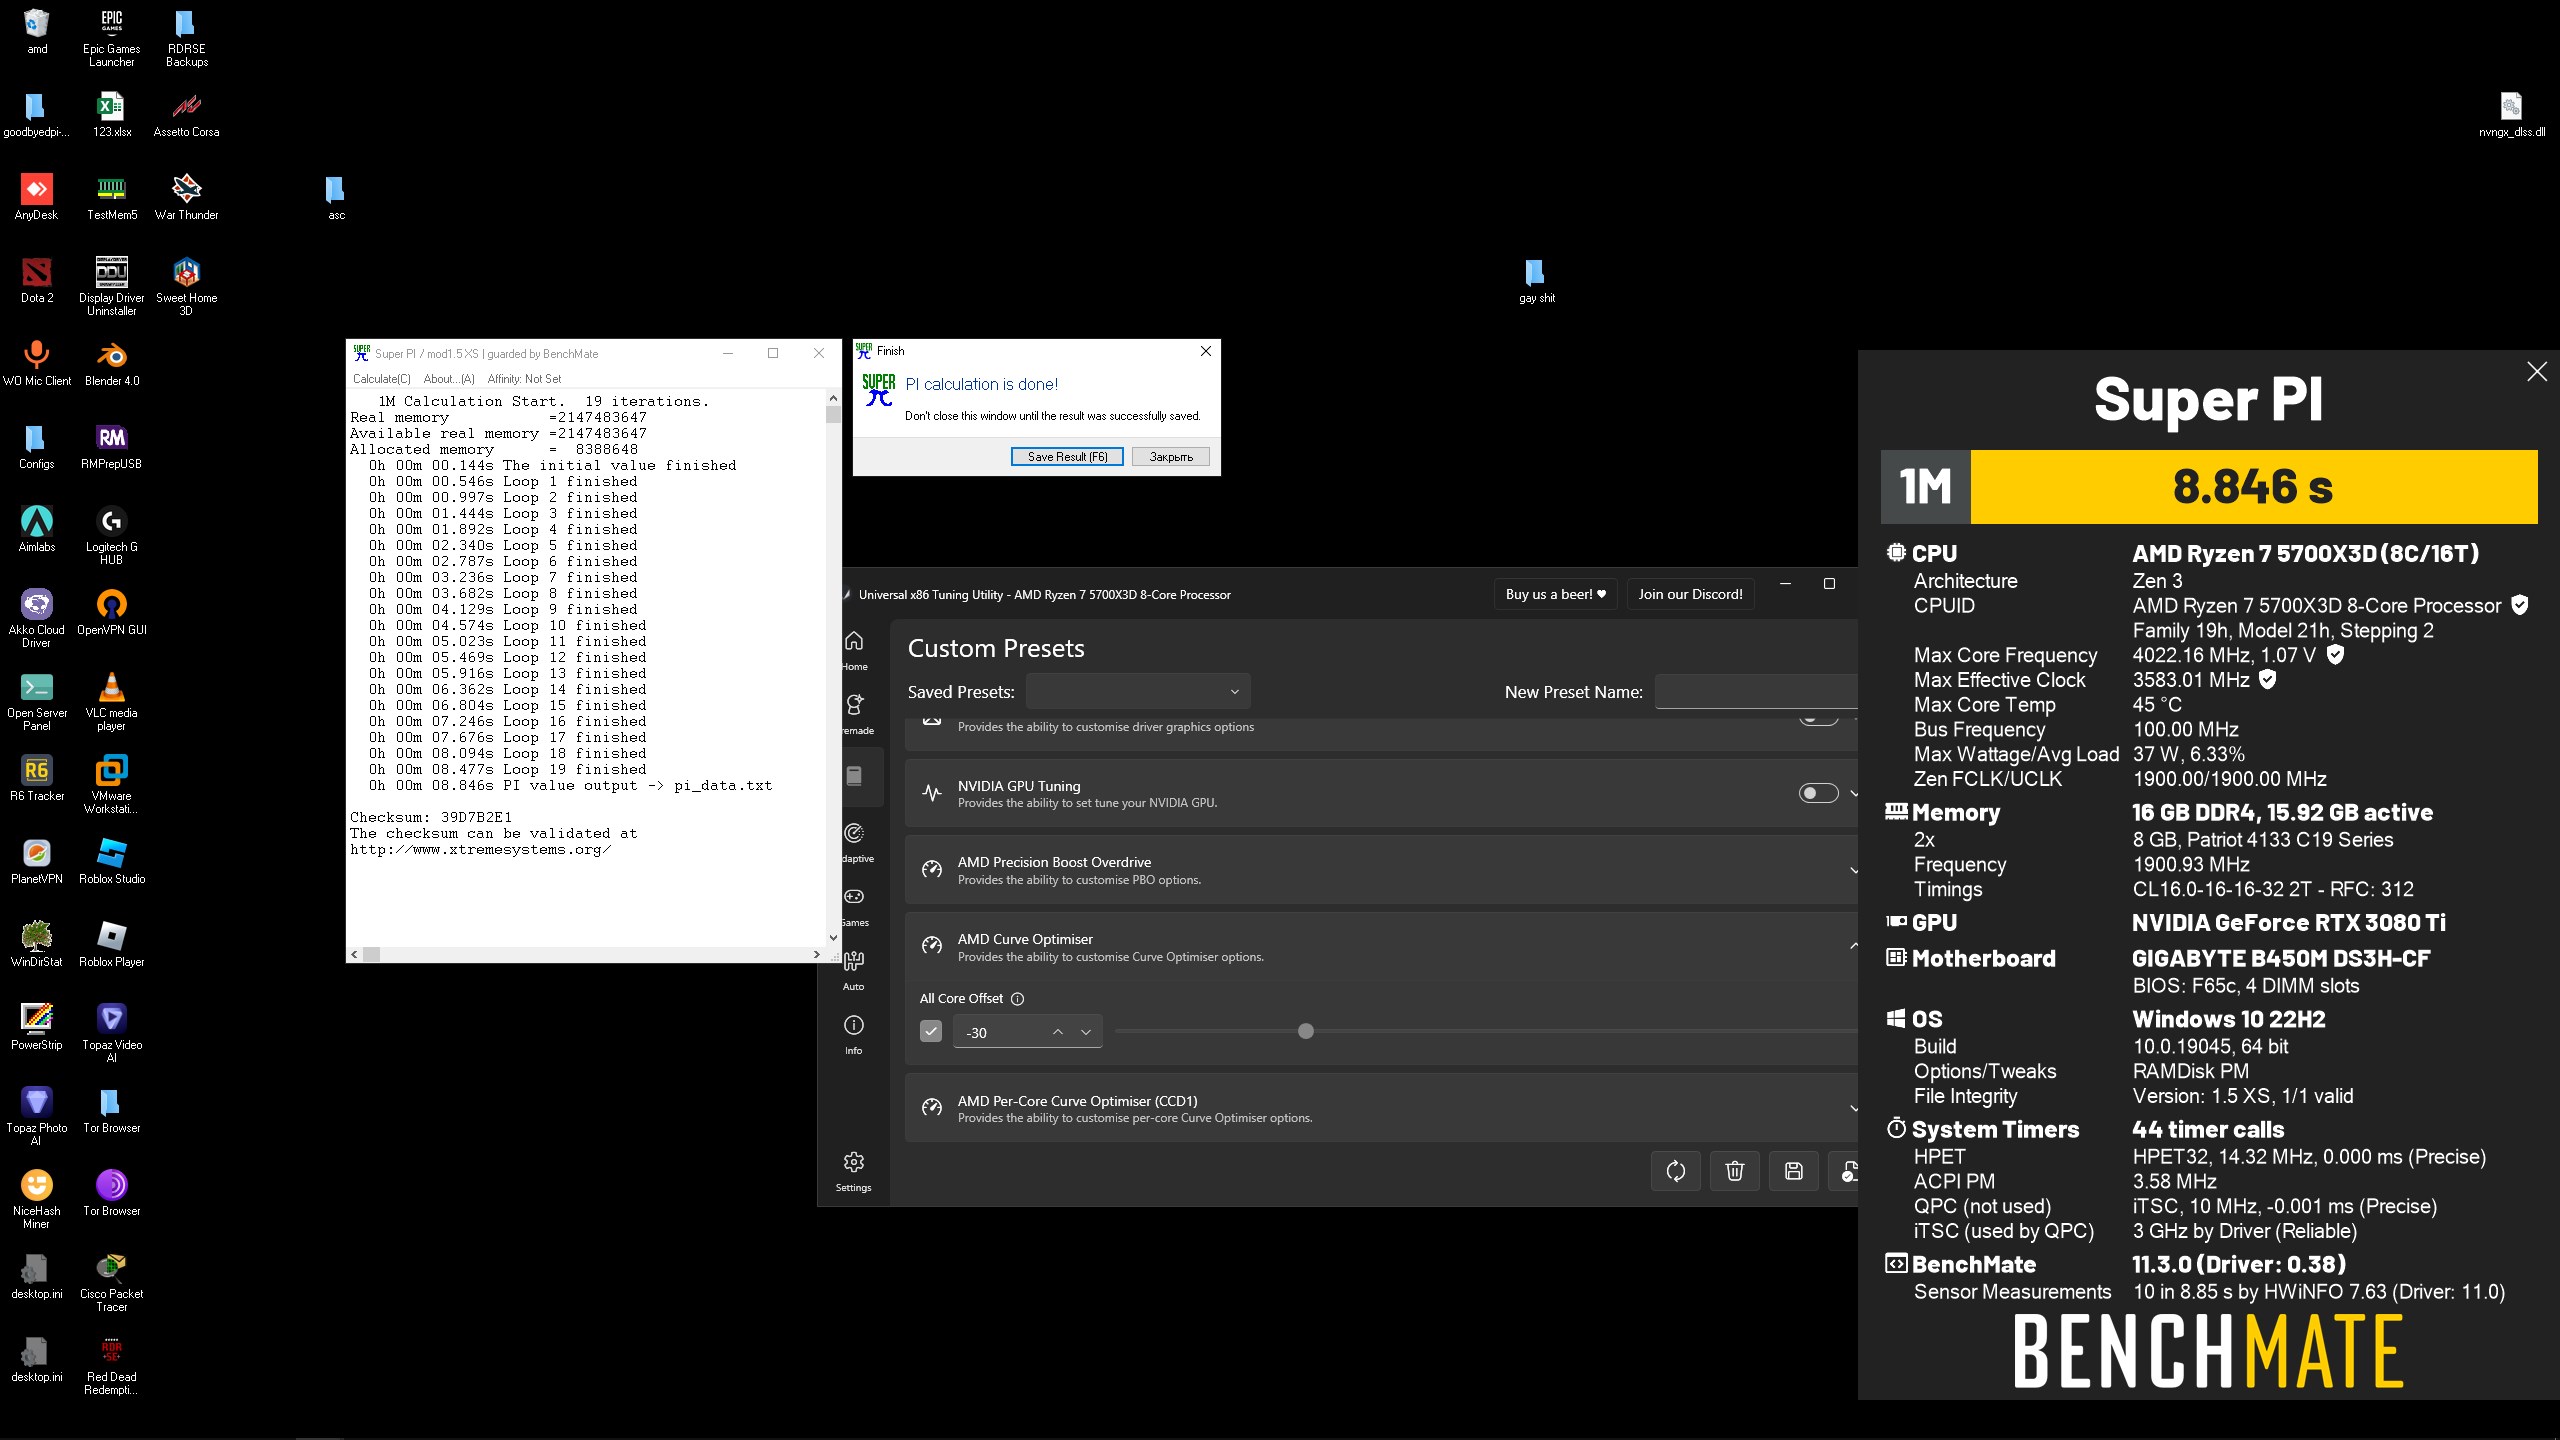Select the Dota 2 desktop icon
The width and height of the screenshot is (2560, 1440).
37,280
